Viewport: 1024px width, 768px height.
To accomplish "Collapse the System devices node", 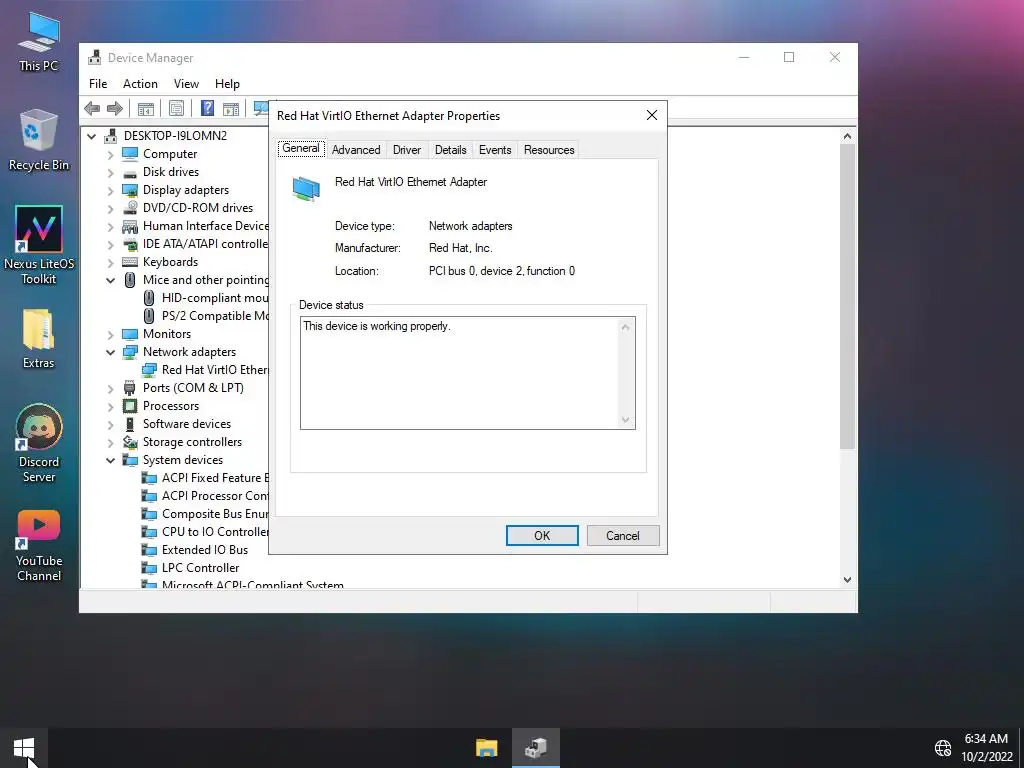I will [110, 460].
